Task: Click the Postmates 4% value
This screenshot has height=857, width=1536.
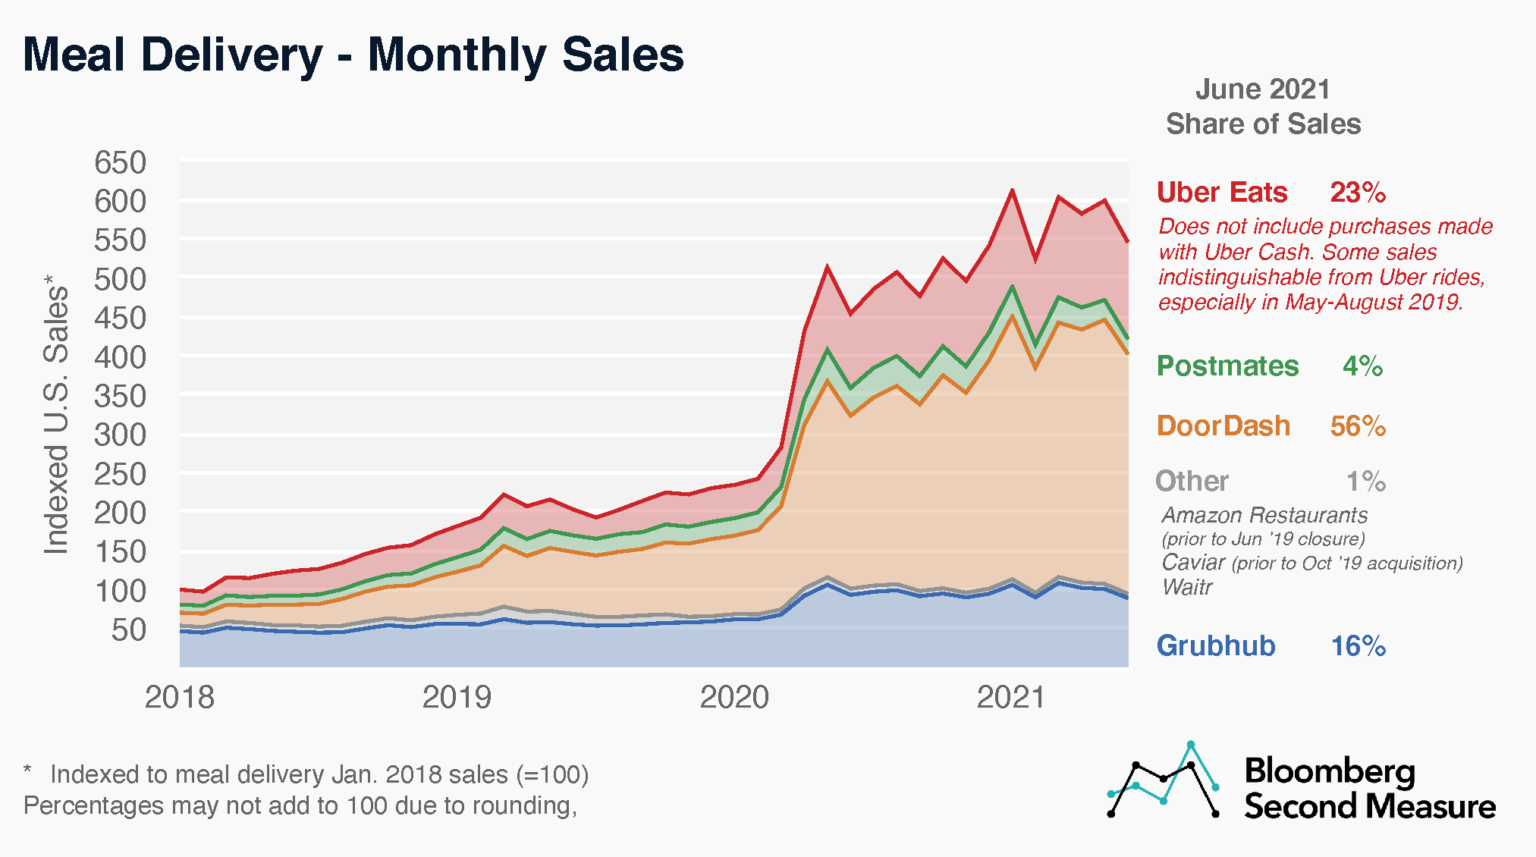Action: click(1363, 366)
